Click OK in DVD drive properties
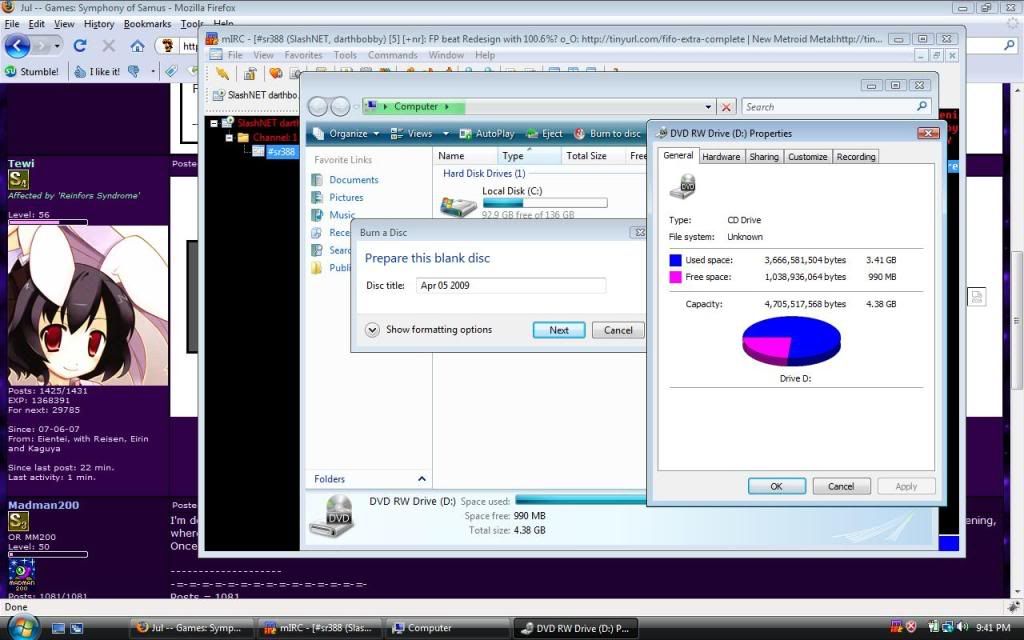Image resolution: width=1024 pixels, height=640 pixels. coord(776,486)
